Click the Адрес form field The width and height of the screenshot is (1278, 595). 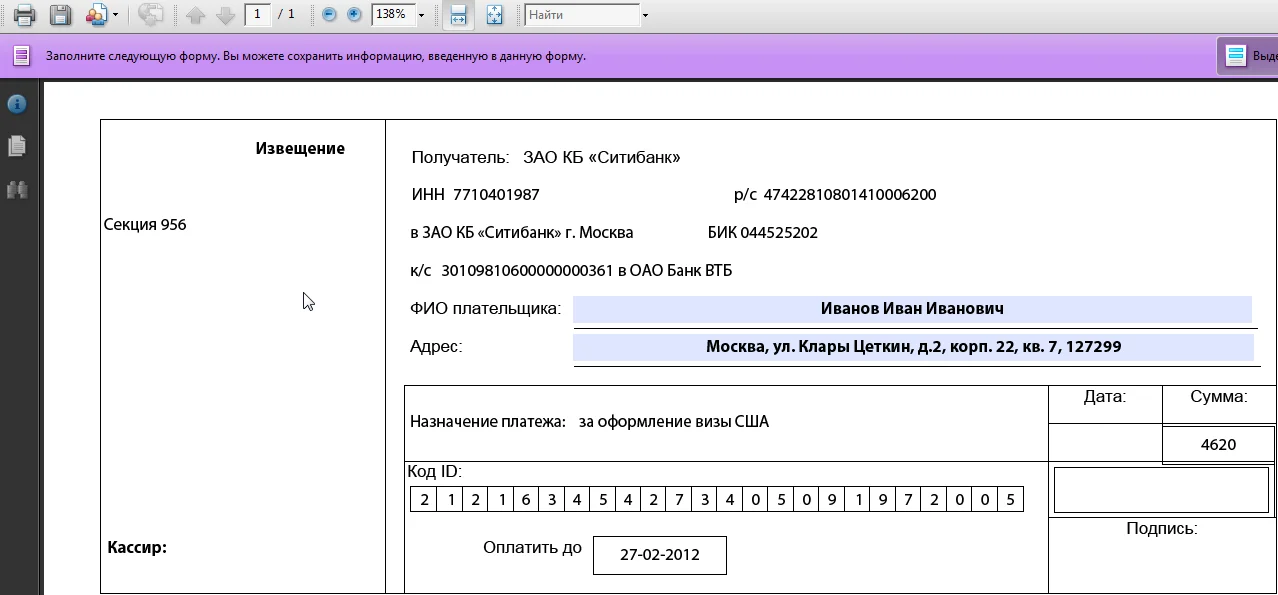point(912,347)
